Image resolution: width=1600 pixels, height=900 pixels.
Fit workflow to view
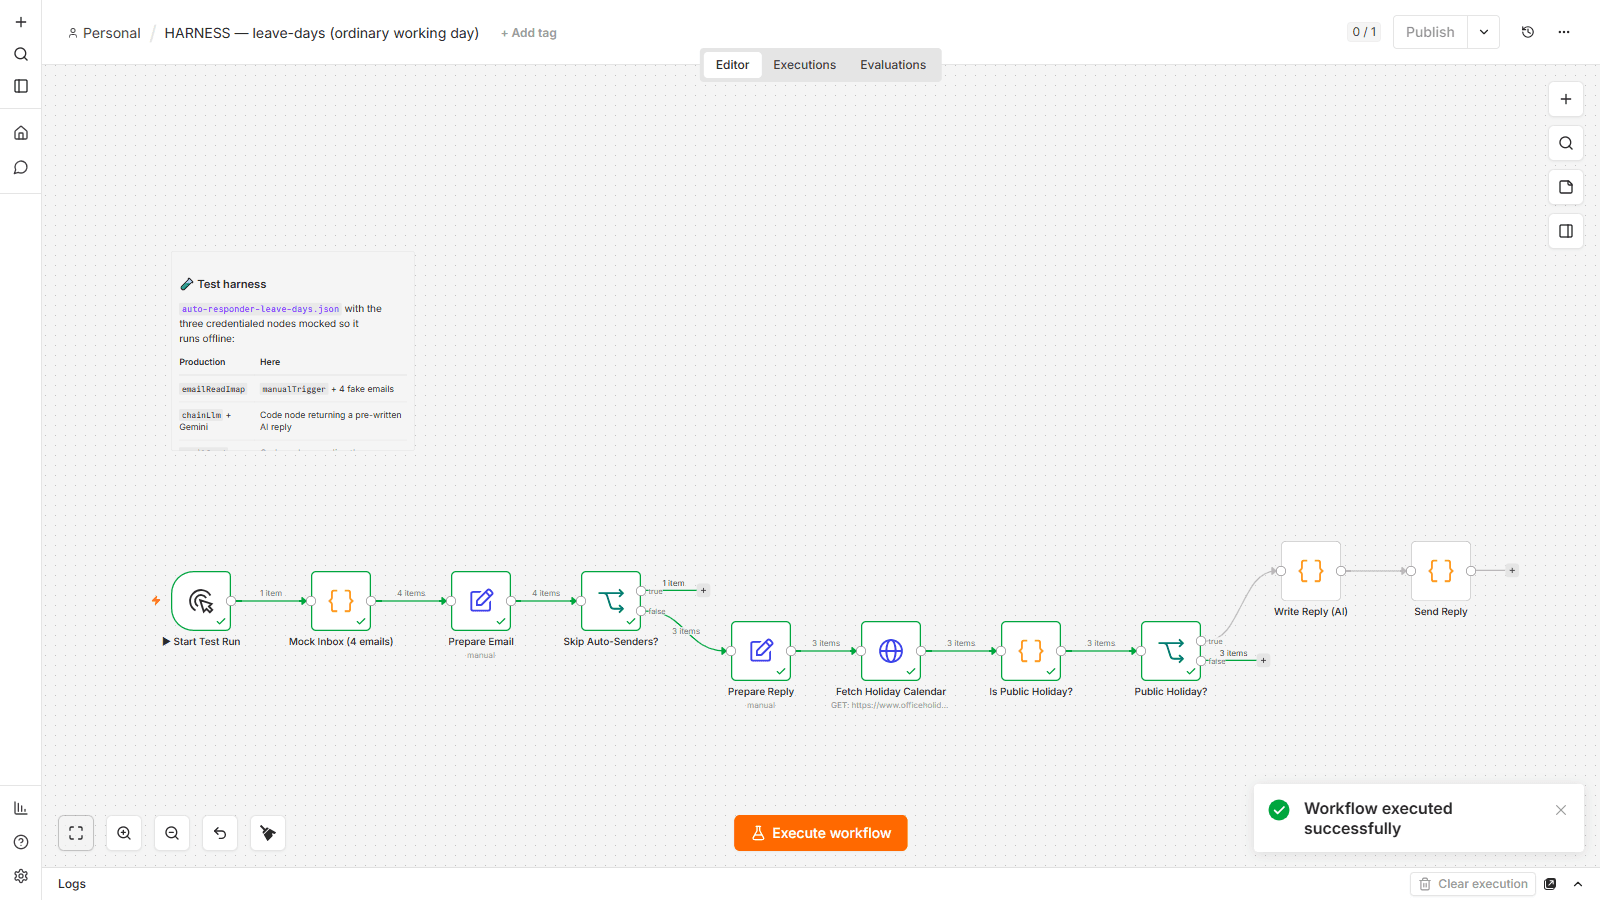pyautogui.click(x=76, y=833)
